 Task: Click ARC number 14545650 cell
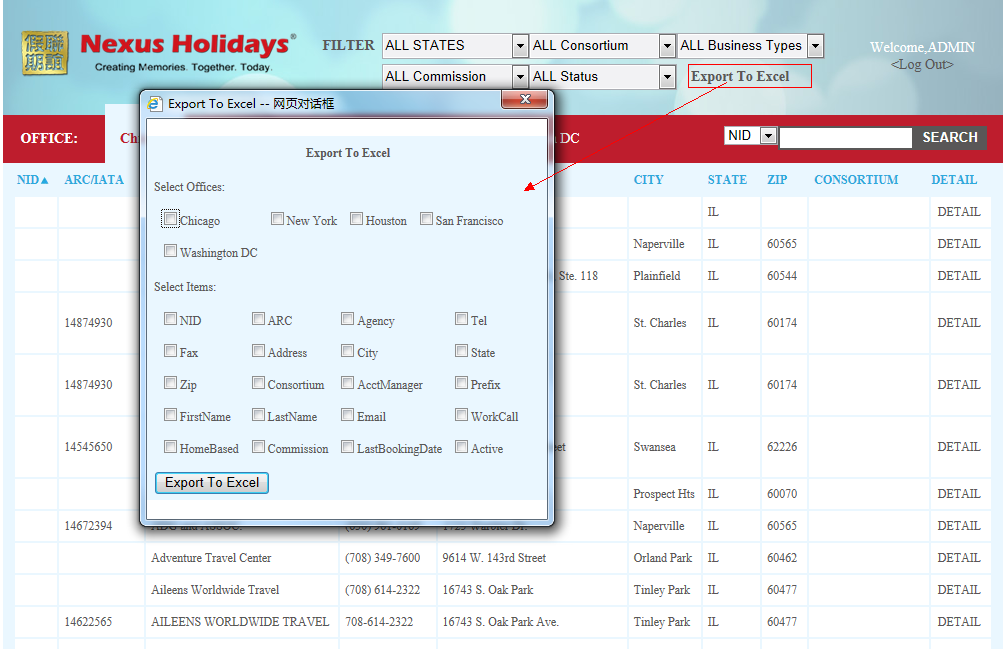89,447
